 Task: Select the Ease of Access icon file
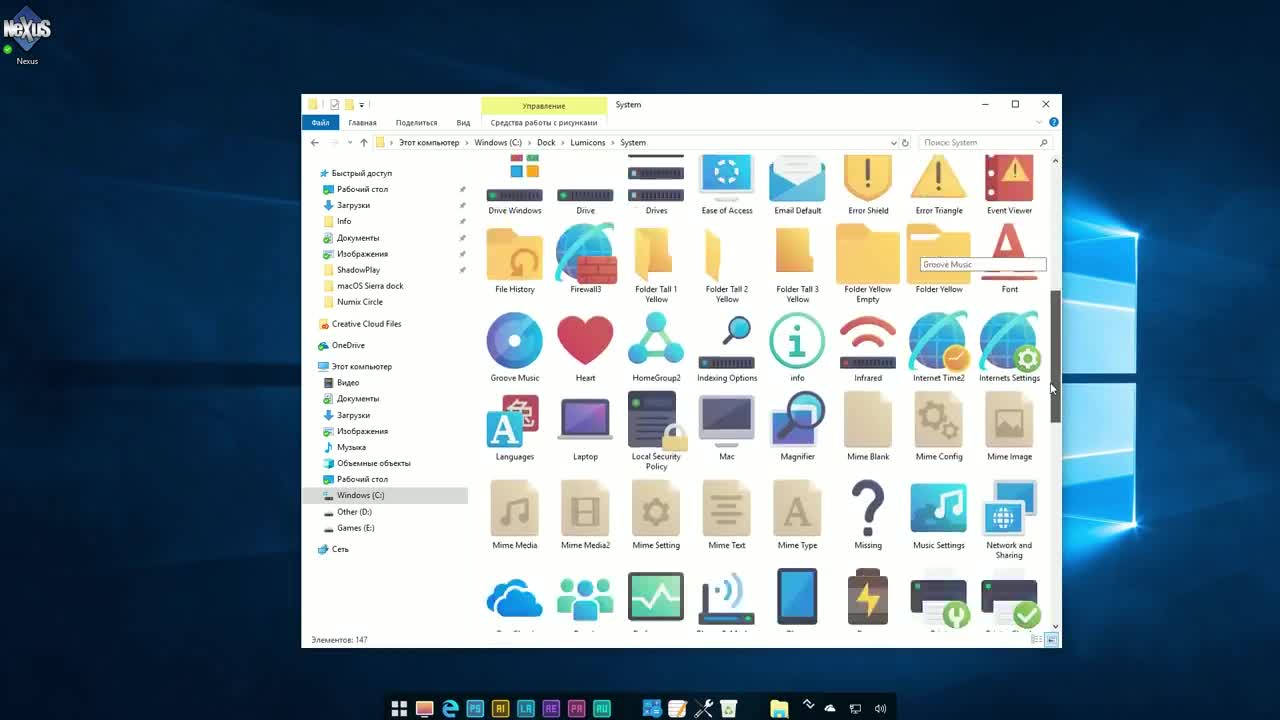727,186
